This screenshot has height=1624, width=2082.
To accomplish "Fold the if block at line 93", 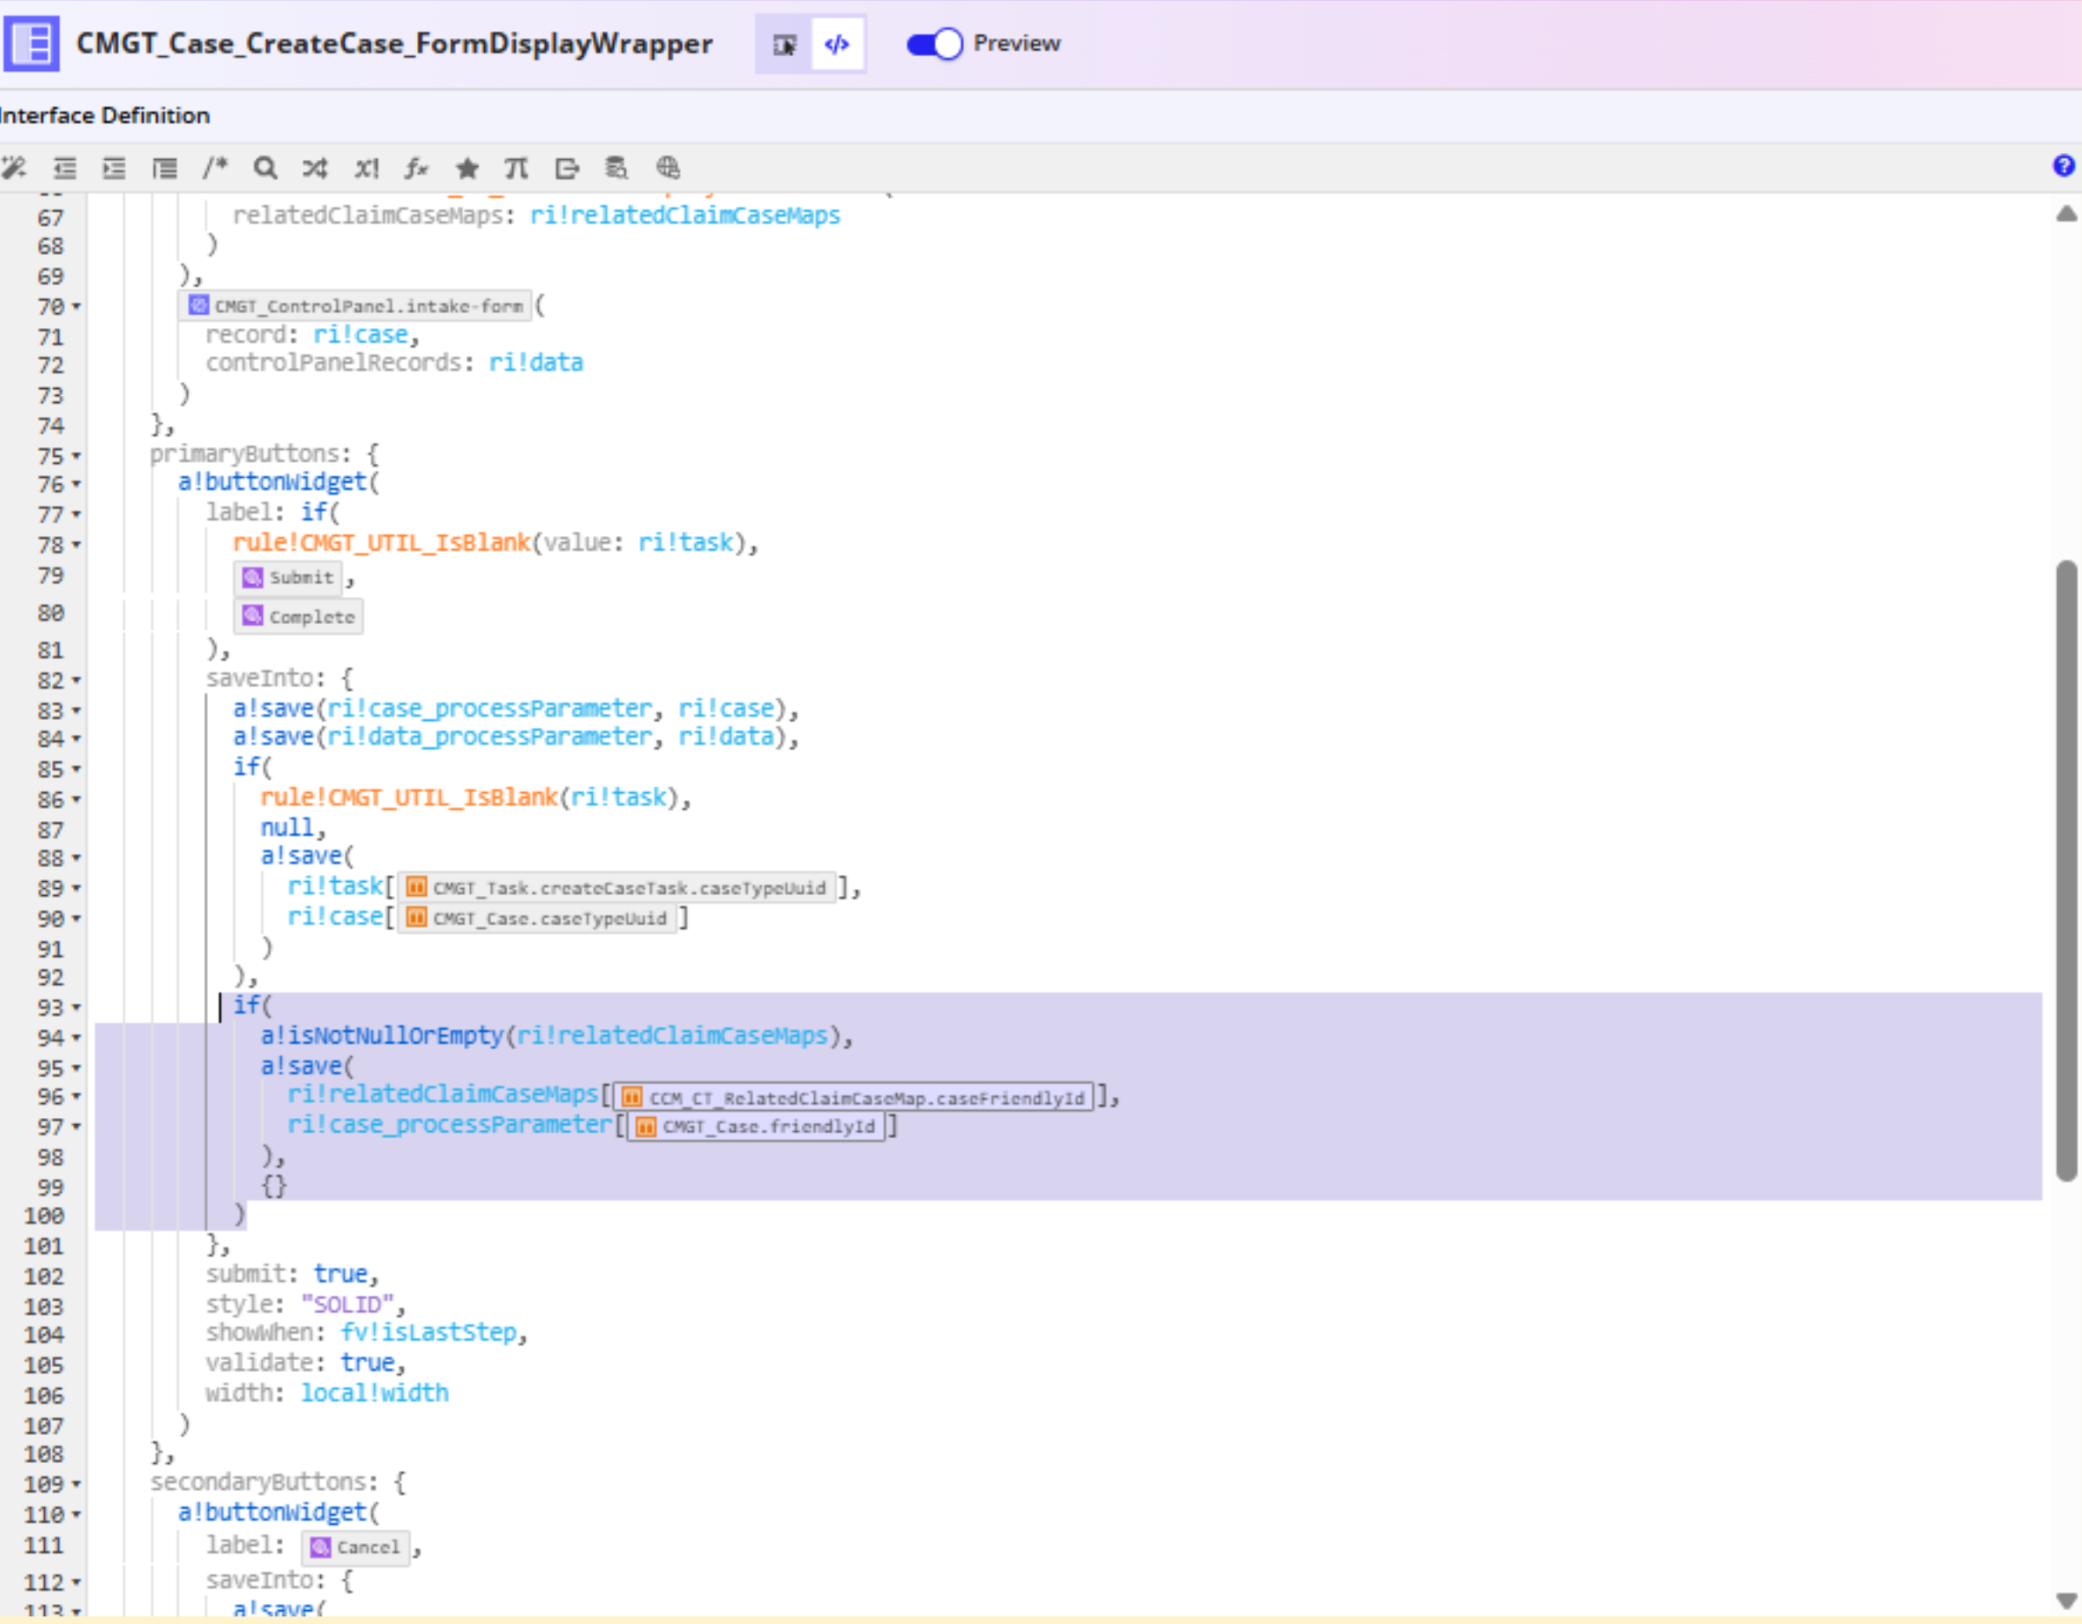I will click(77, 1008).
